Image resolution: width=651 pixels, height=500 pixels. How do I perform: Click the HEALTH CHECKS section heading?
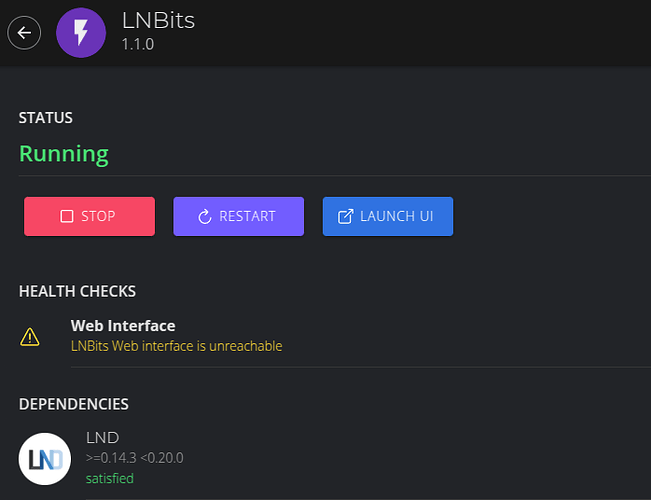pyautogui.click(x=77, y=291)
